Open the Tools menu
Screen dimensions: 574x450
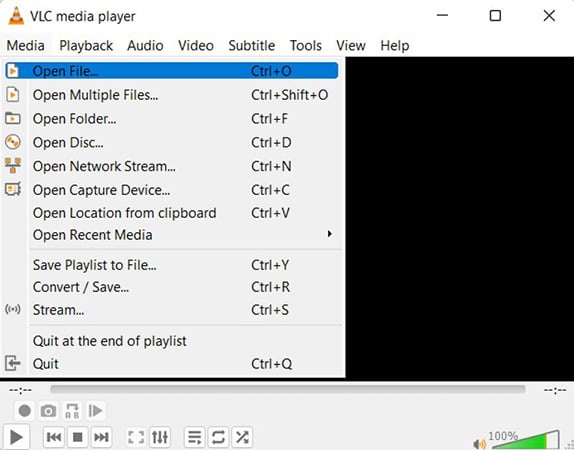pos(306,46)
